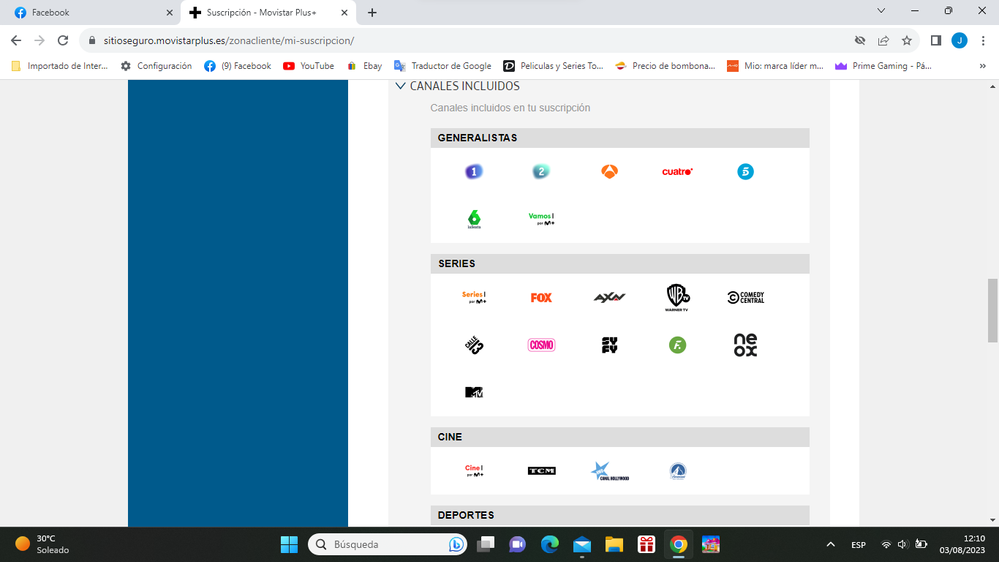Click the La 2 channel logo
This screenshot has height=562, width=999.
pos(541,171)
